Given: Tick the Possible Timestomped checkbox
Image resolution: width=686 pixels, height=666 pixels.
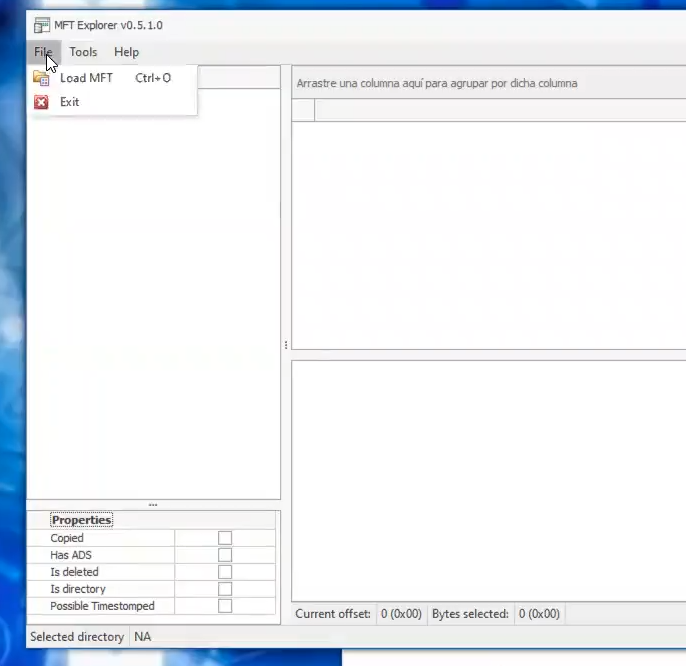Looking at the screenshot, I should point(225,606).
